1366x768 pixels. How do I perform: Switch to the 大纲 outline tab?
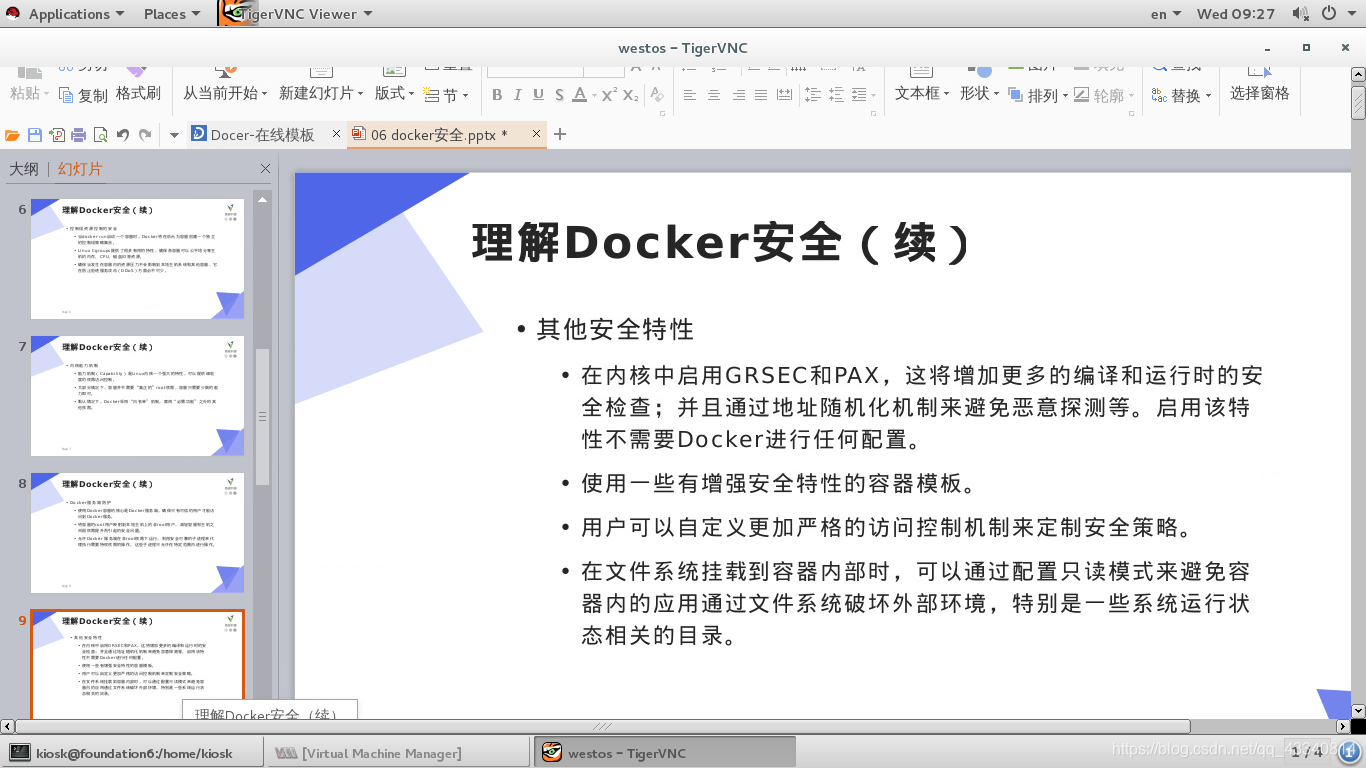(24, 169)
